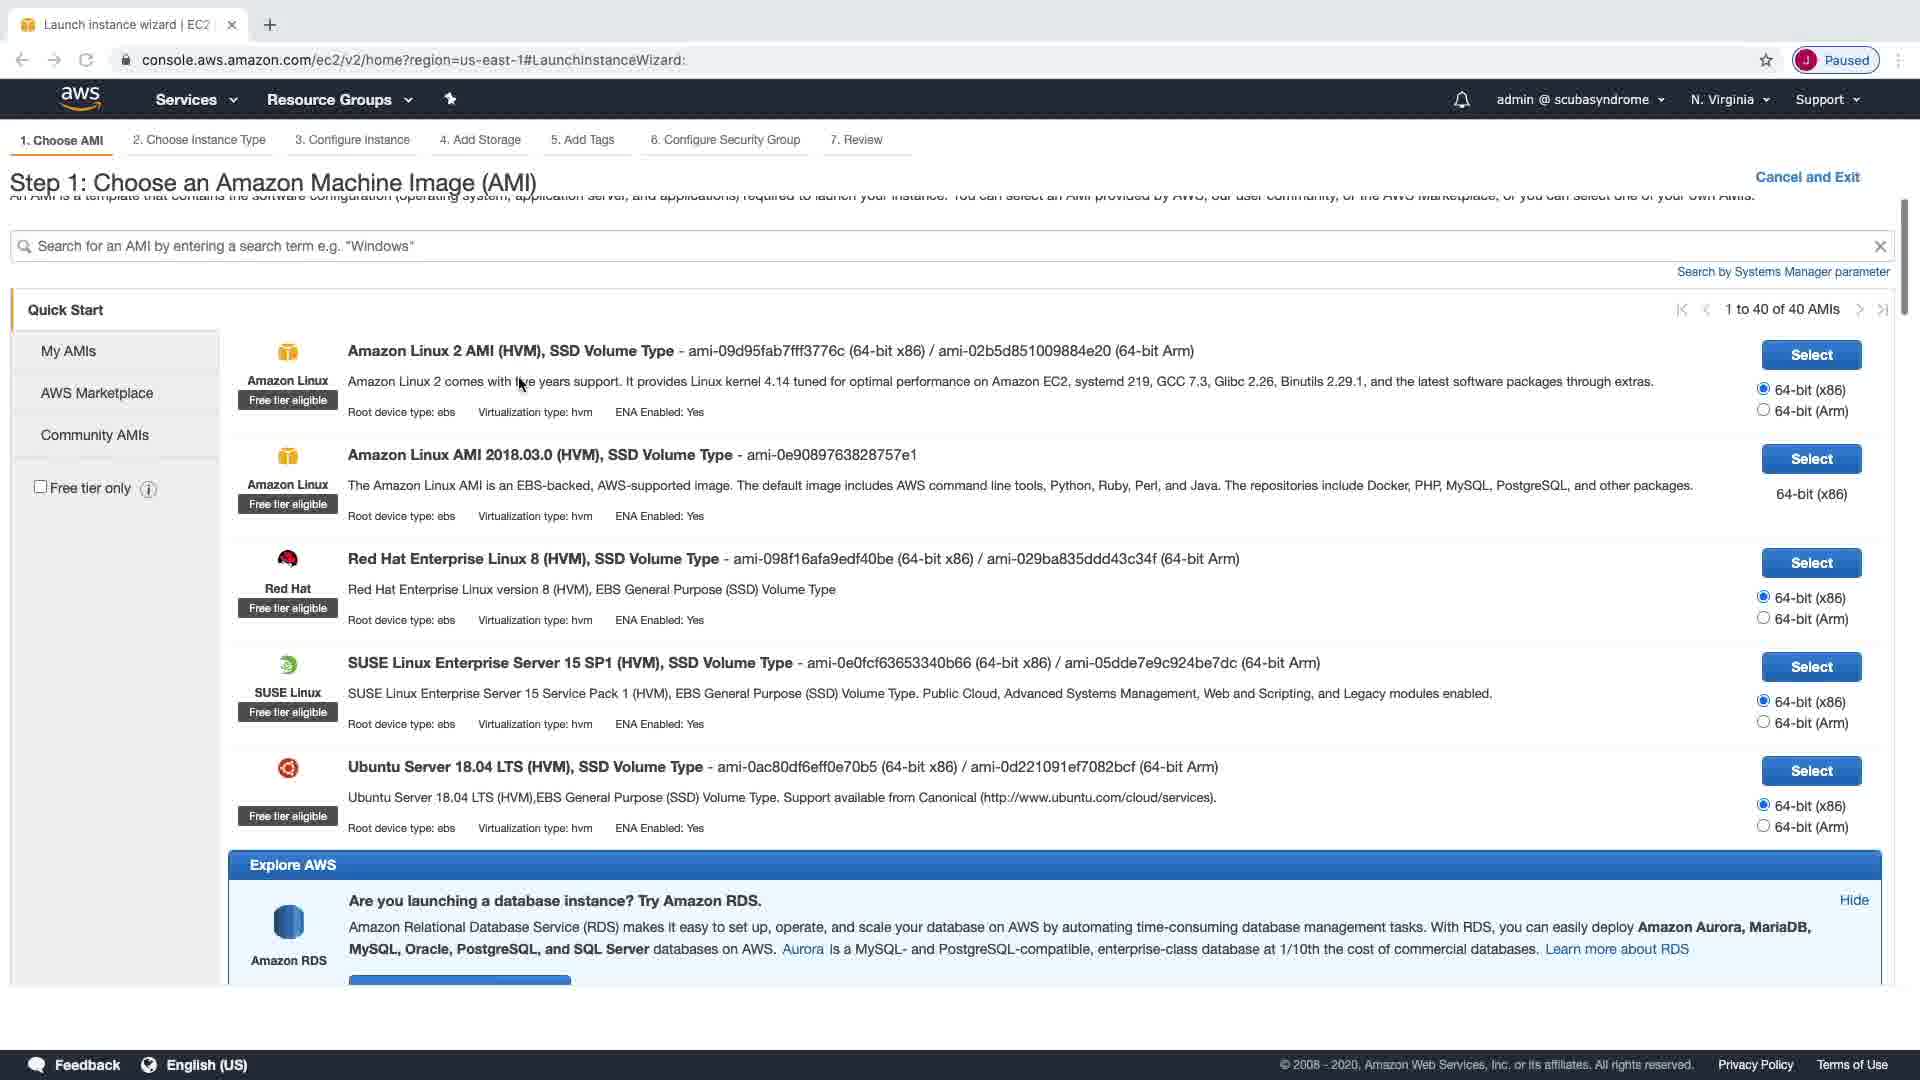Enable the Free tier only checkbox
The height and width of the screenshot is (1080, 1920).
click(x=40, y=487)
